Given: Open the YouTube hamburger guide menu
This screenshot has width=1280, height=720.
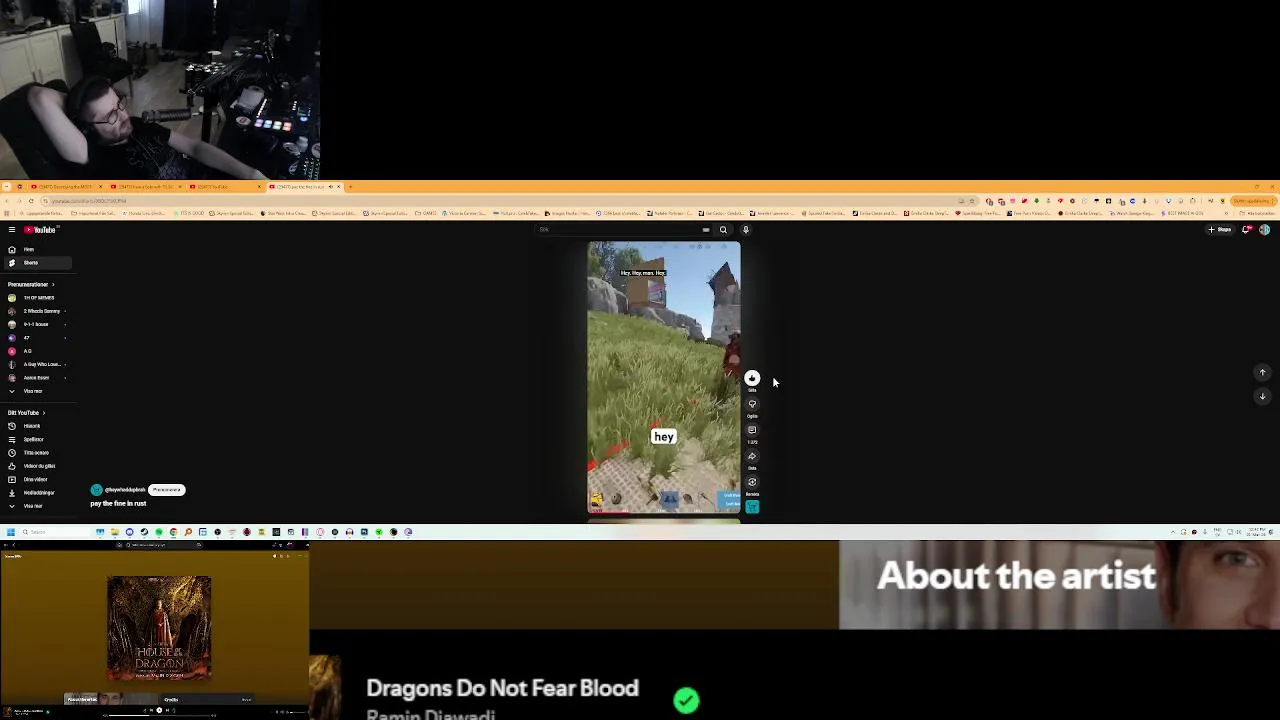Looking at the screenshot, I should click(12, 230).
